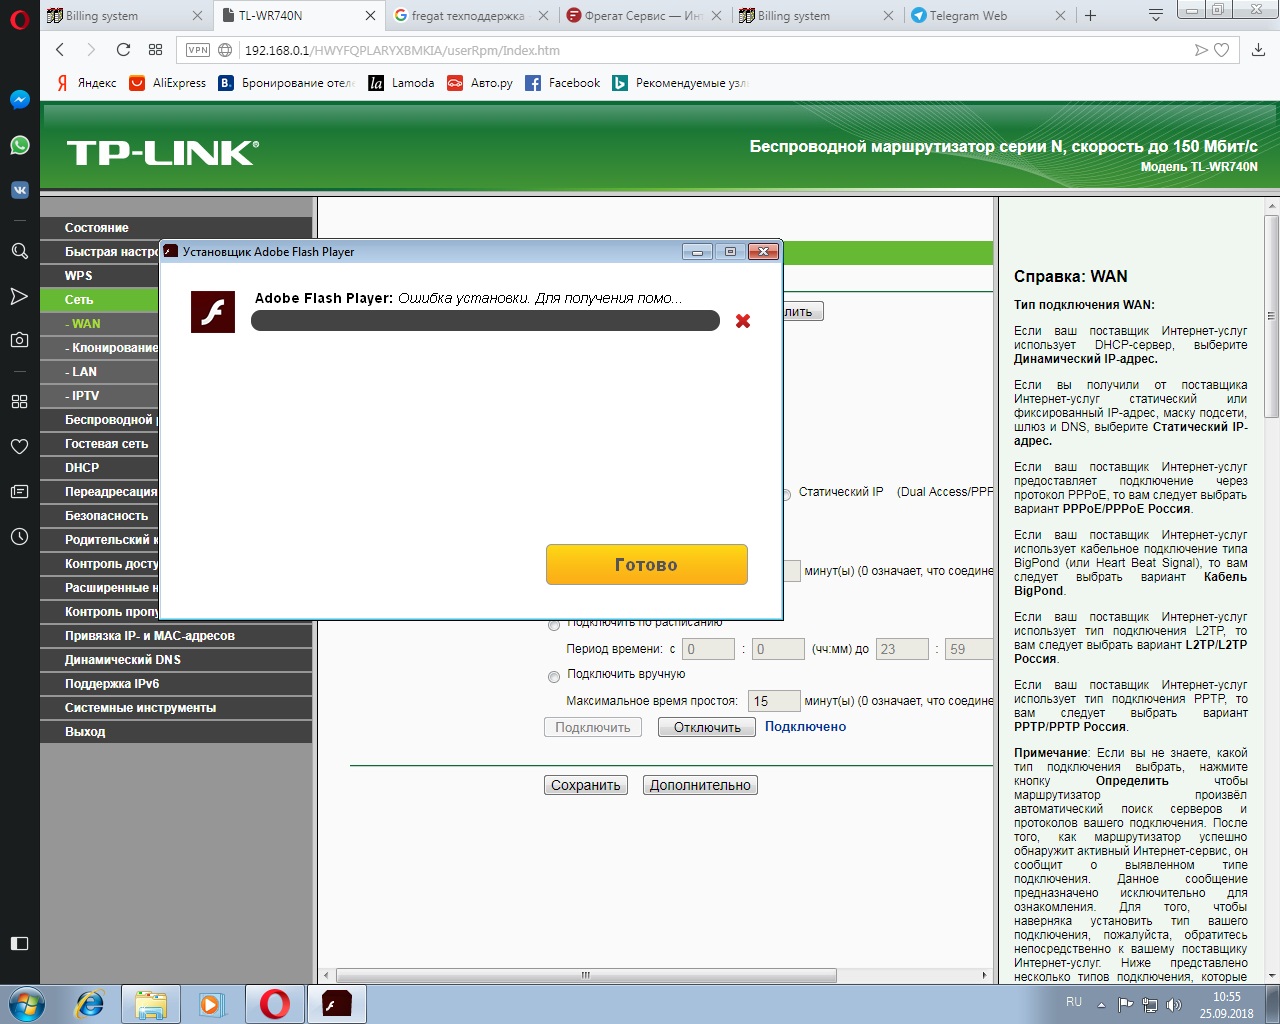Select Подключить по расписанию radio button

(x=554, y=625)
